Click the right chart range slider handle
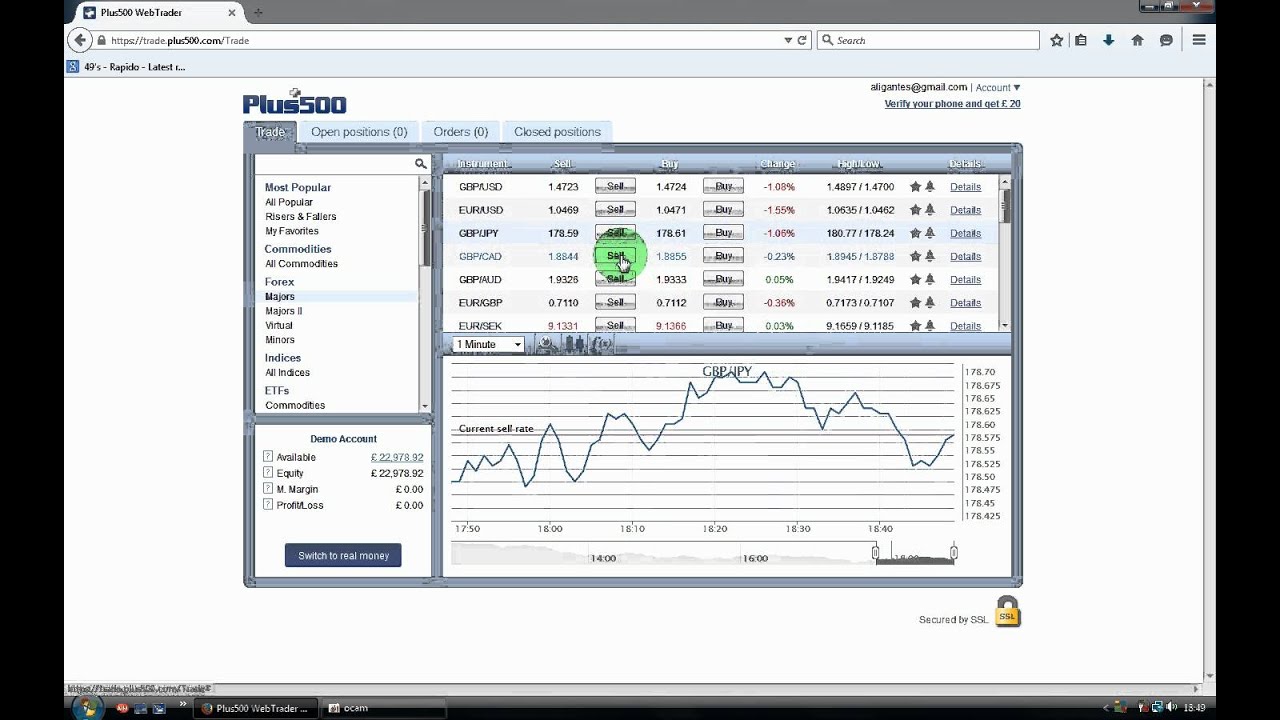The height and width of the screenshot is (720, 1280). pyautogui.click(x=954, y=552)
